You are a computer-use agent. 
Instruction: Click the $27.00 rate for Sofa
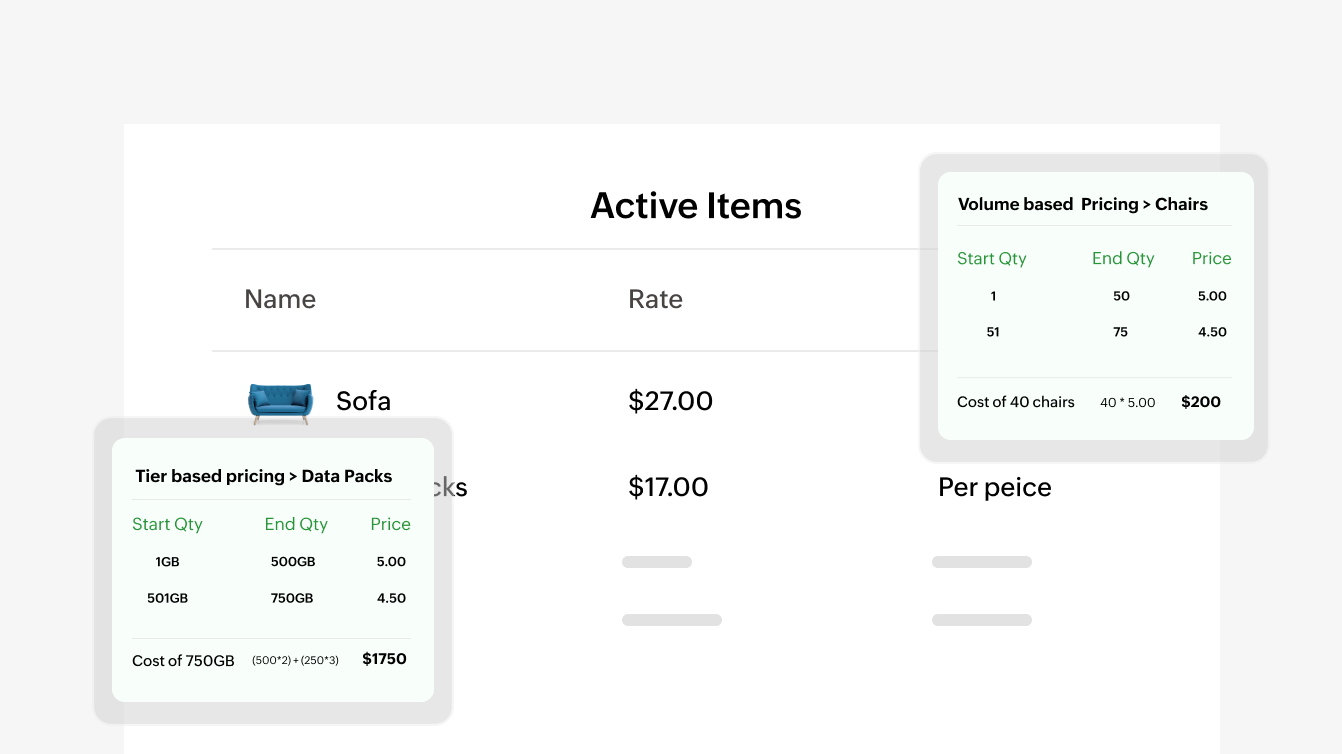670,401
